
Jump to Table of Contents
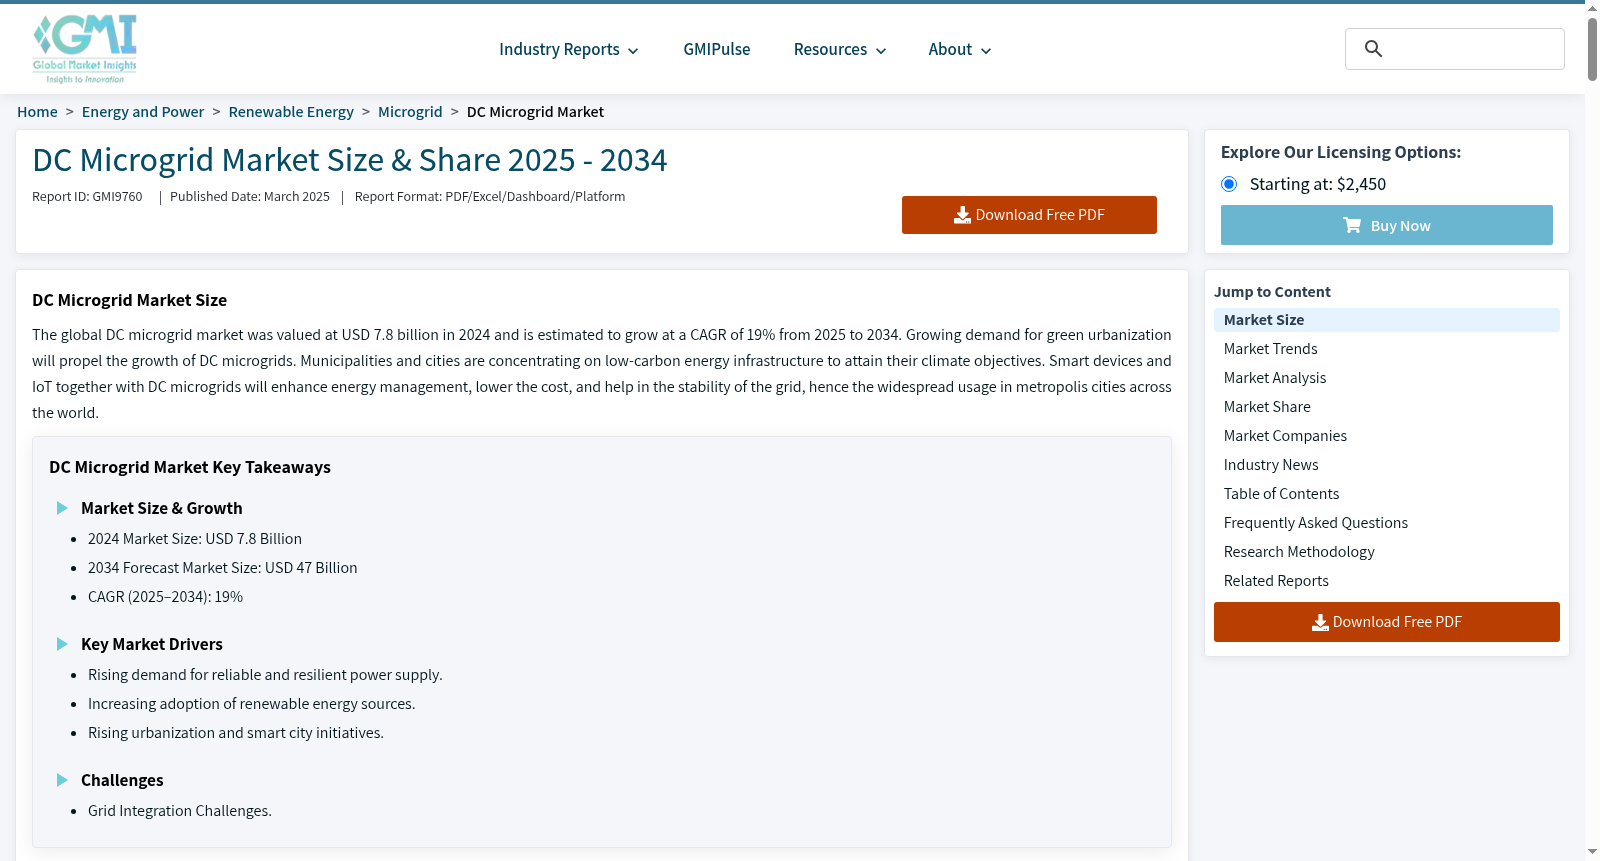pyautogui.click(x=1281, y=494)
